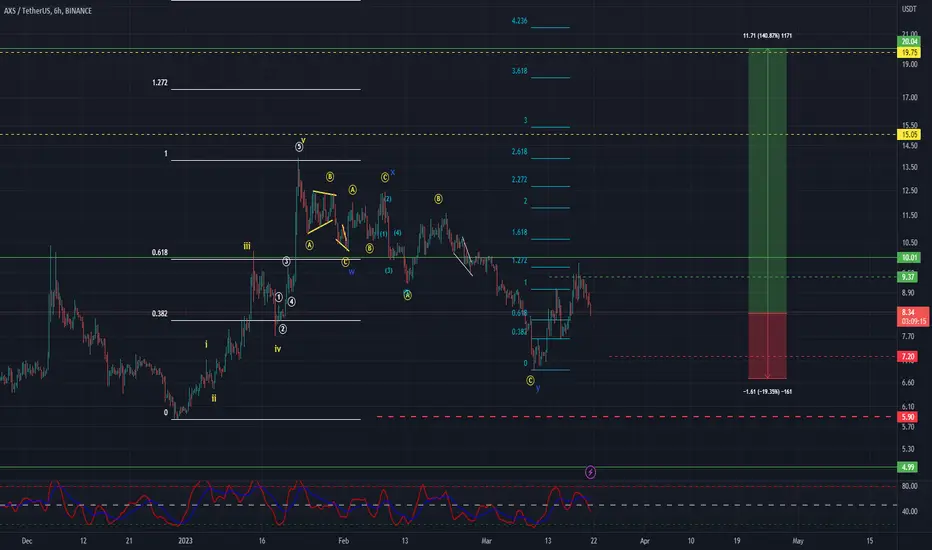Click the blue 3.618 Fibonacci level label
The width and height of the screenshot is (932, 550).
519,71
